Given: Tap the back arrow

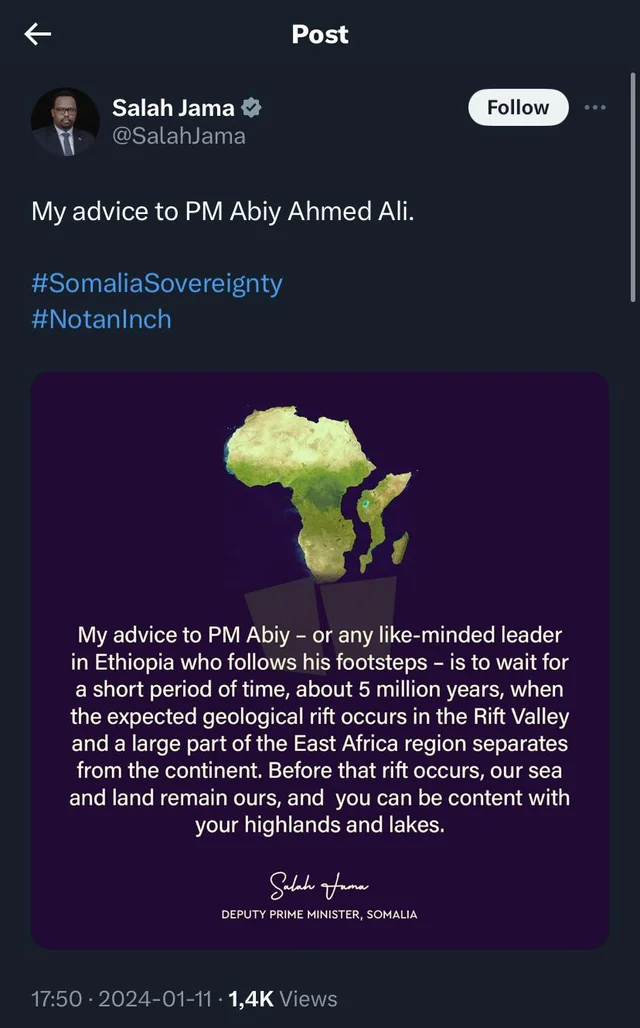Looking at the screenshot, I should pos(38,35).
